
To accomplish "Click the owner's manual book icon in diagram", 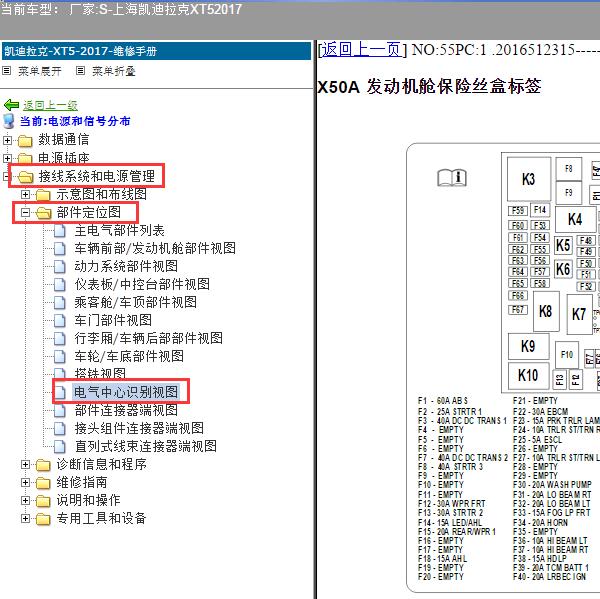I will click(452, 178).
